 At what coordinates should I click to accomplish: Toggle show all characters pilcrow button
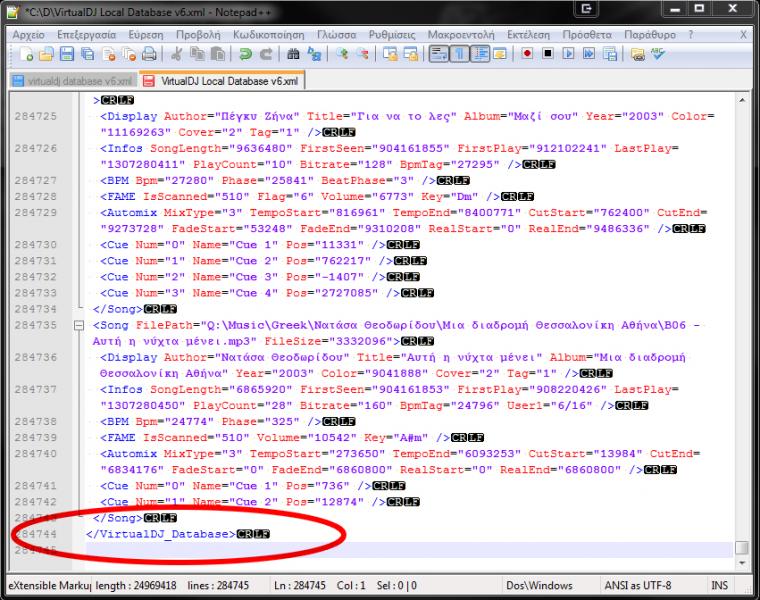pos(459,54)
